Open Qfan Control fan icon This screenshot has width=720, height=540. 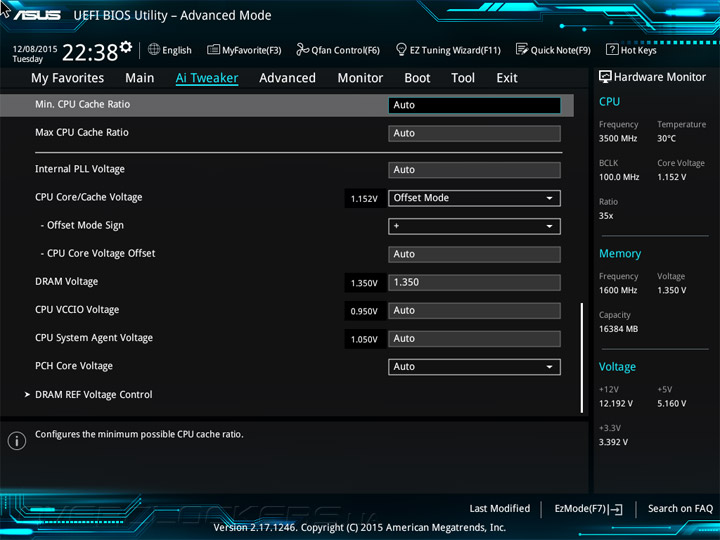coord(302,49)
